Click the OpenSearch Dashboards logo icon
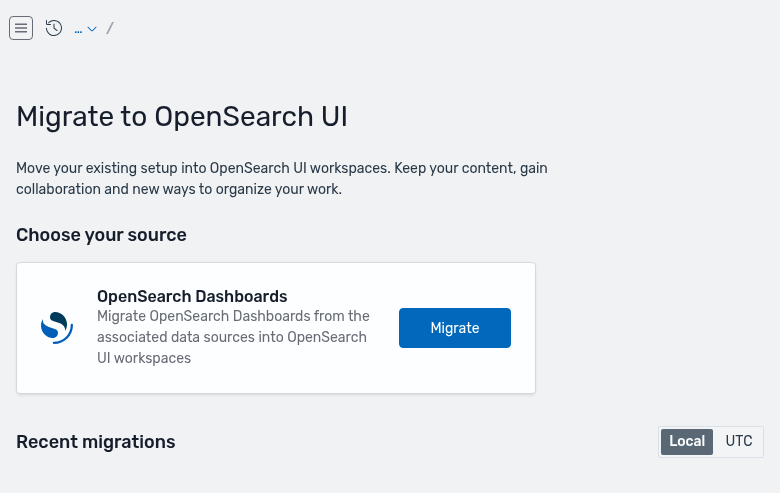Viewport: 780px width, 493px height. coord(57,328)
